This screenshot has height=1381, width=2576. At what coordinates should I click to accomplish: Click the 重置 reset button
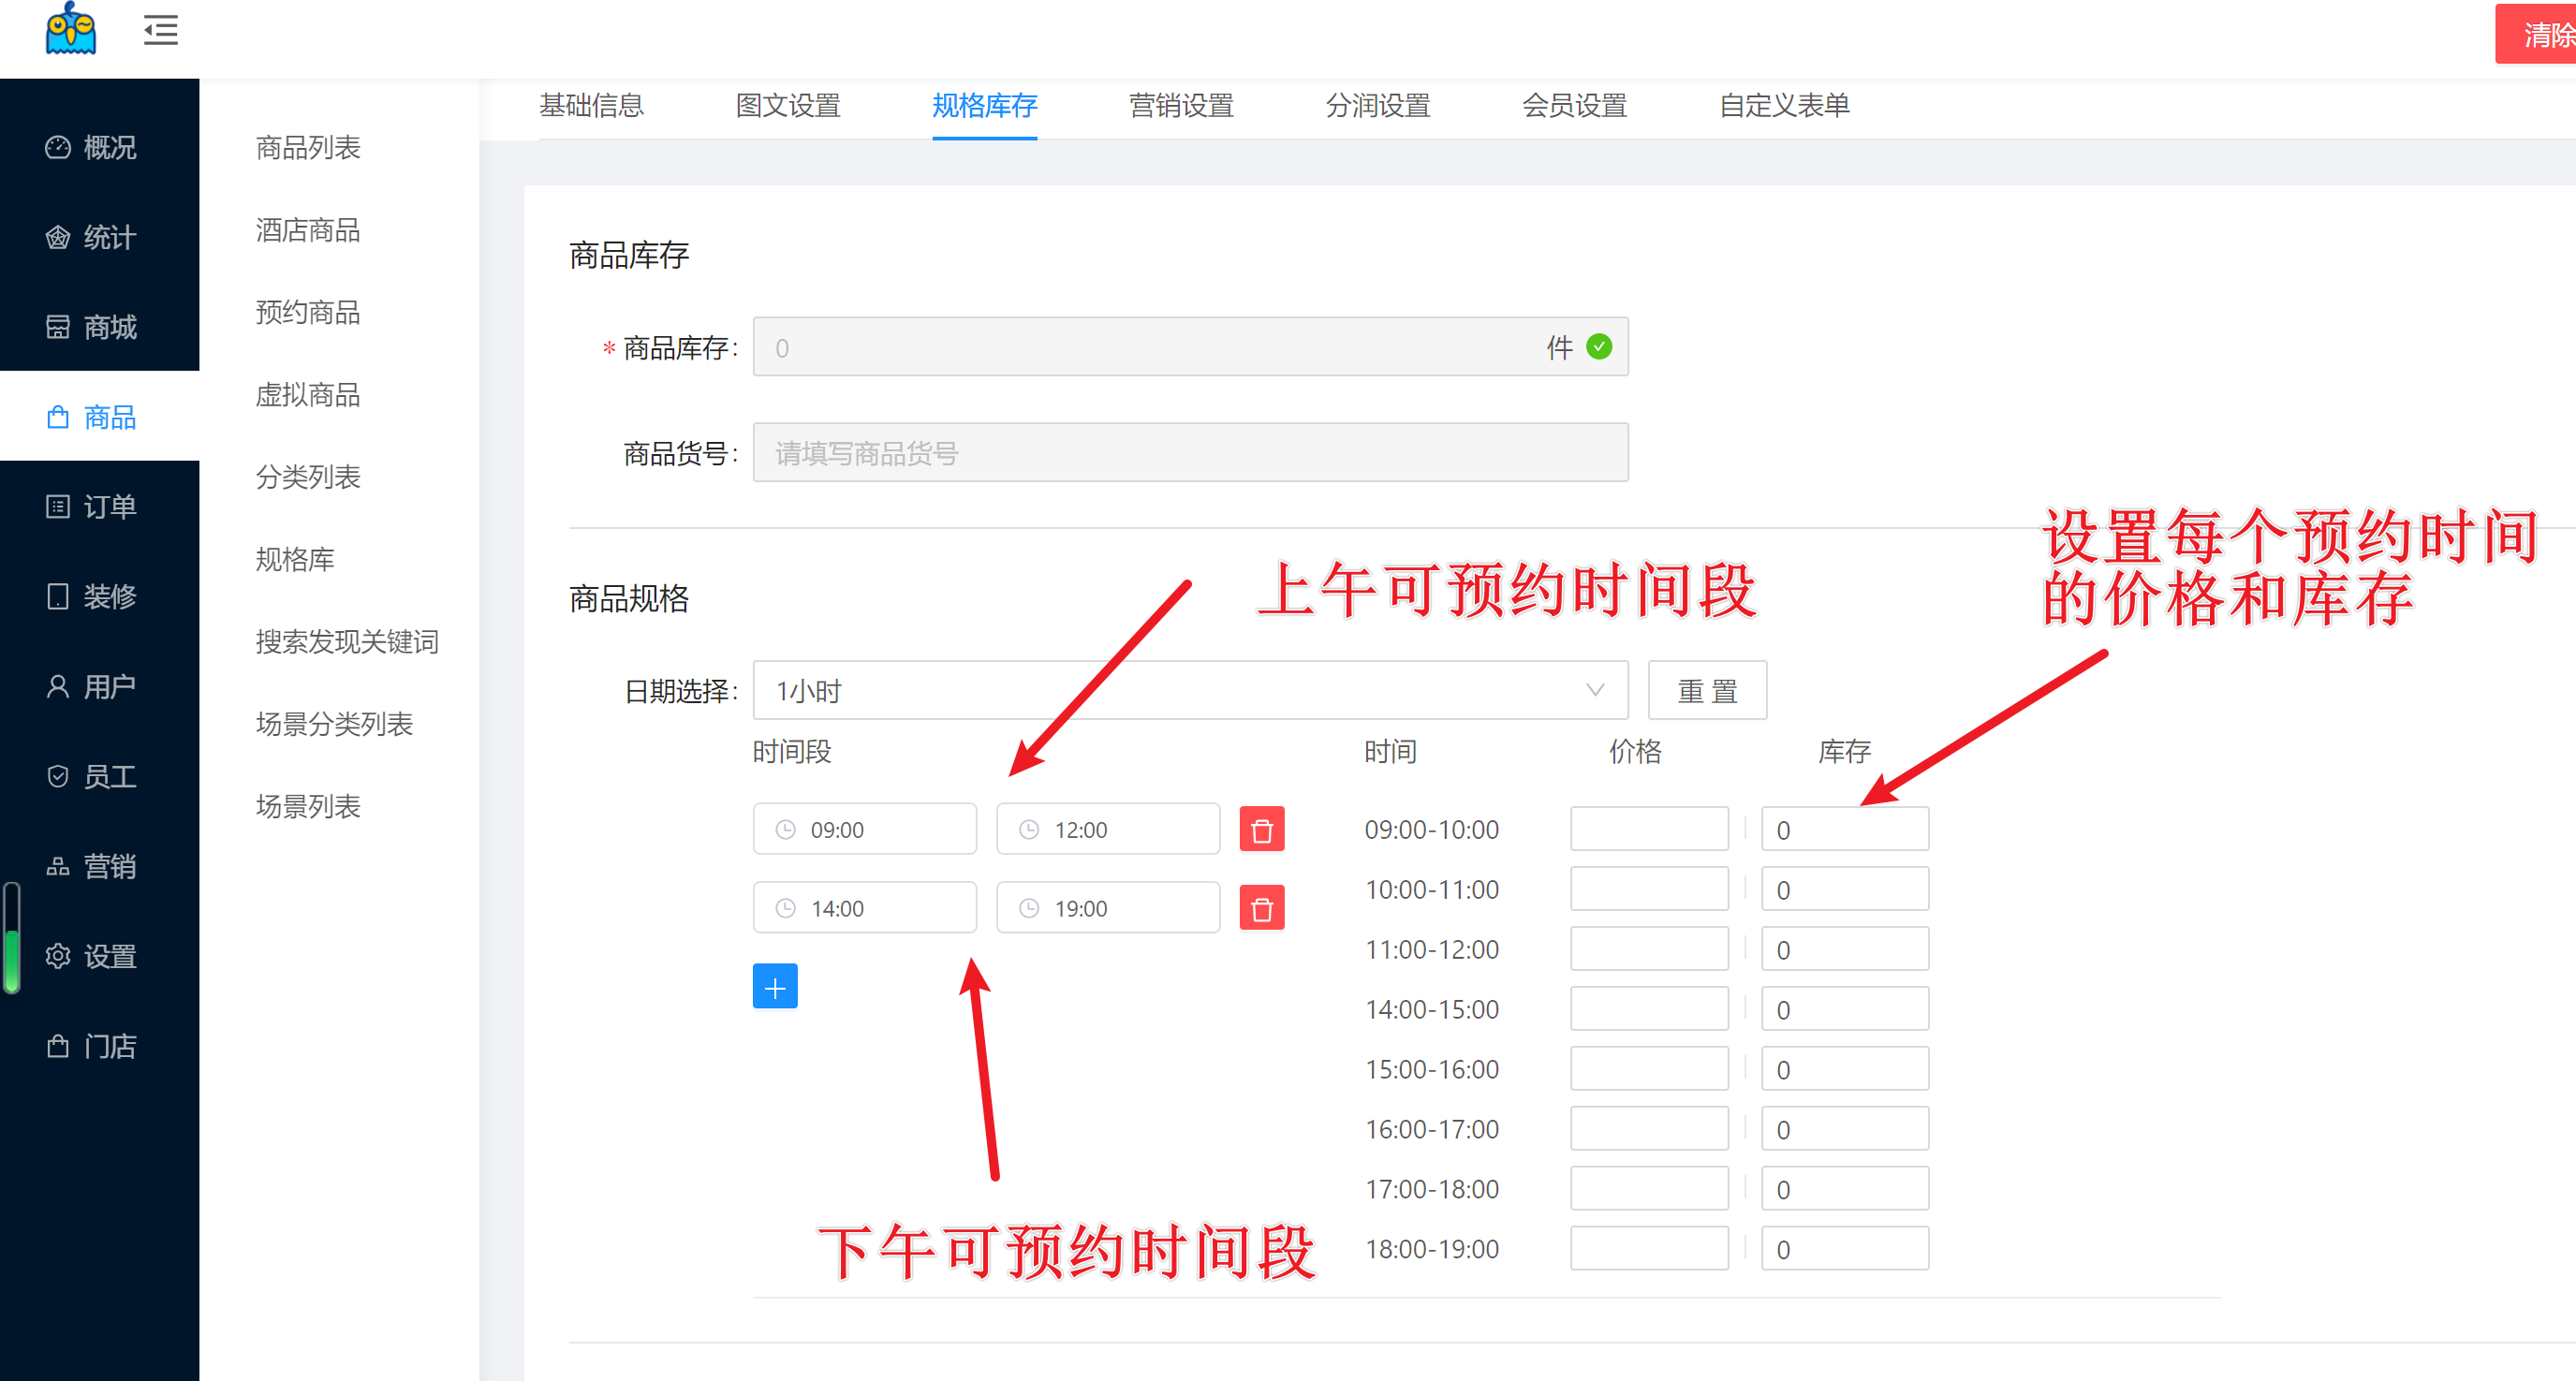click(1707, 690)
